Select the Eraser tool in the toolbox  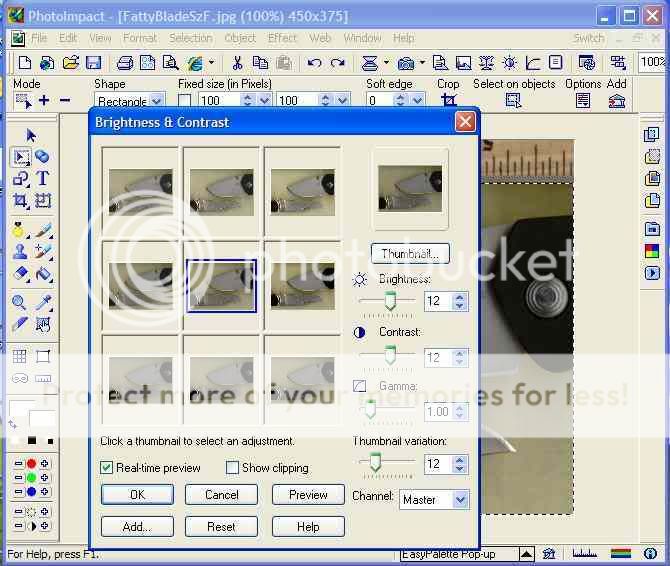click(x=20, y=273)
